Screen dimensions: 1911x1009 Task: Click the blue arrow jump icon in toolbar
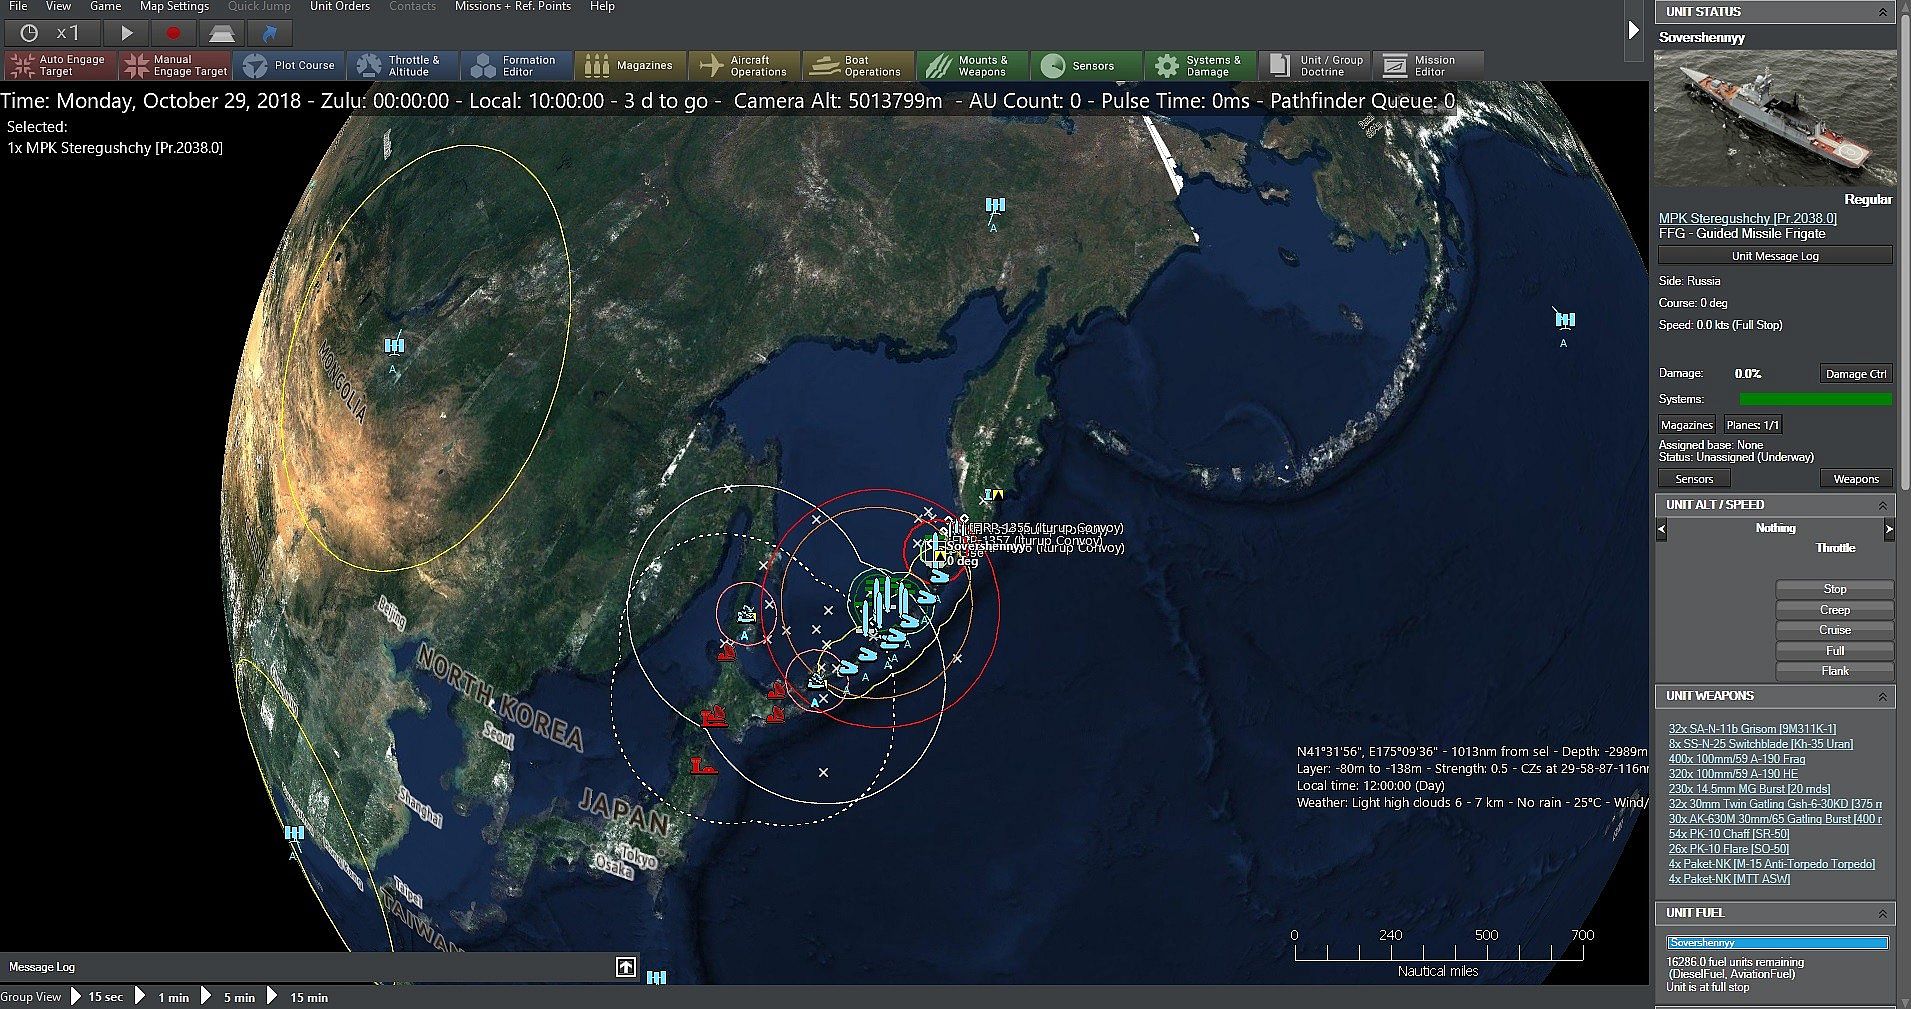[269, 33]
